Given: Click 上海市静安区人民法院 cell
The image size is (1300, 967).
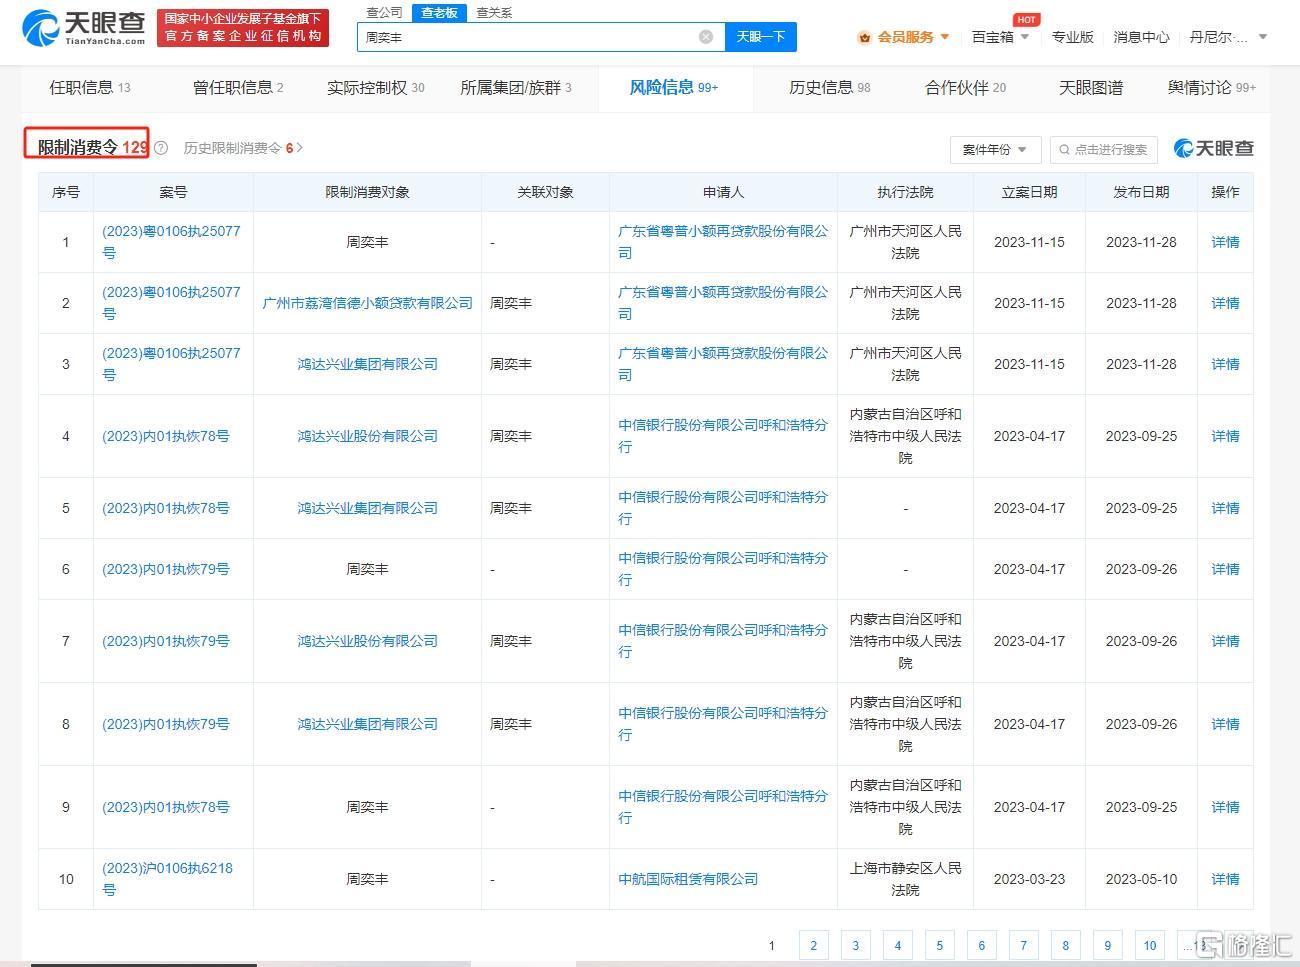Looking at the screenshot, I should pos(905,879).
